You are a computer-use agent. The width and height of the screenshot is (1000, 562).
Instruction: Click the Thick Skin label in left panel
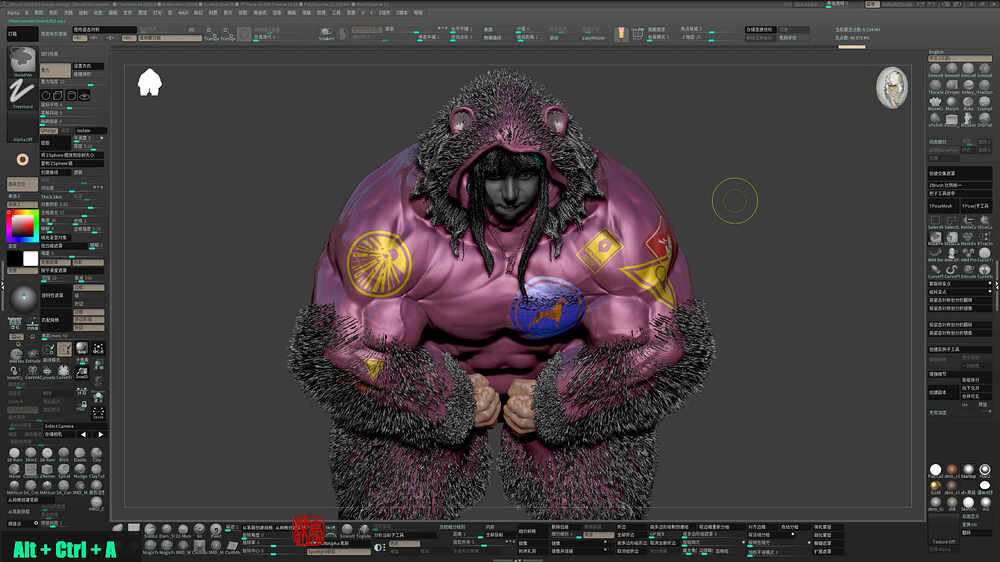pos(52,197)
